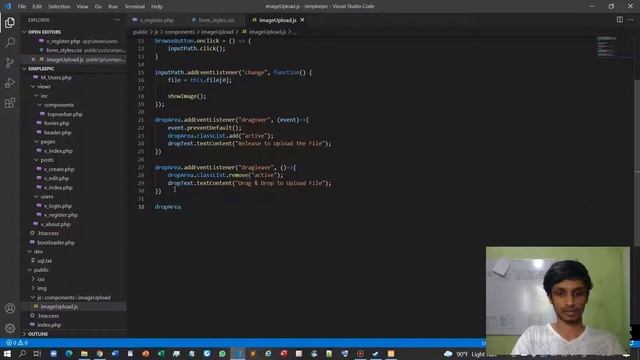
Task: Open the Go menu
Action: (98, 7)
